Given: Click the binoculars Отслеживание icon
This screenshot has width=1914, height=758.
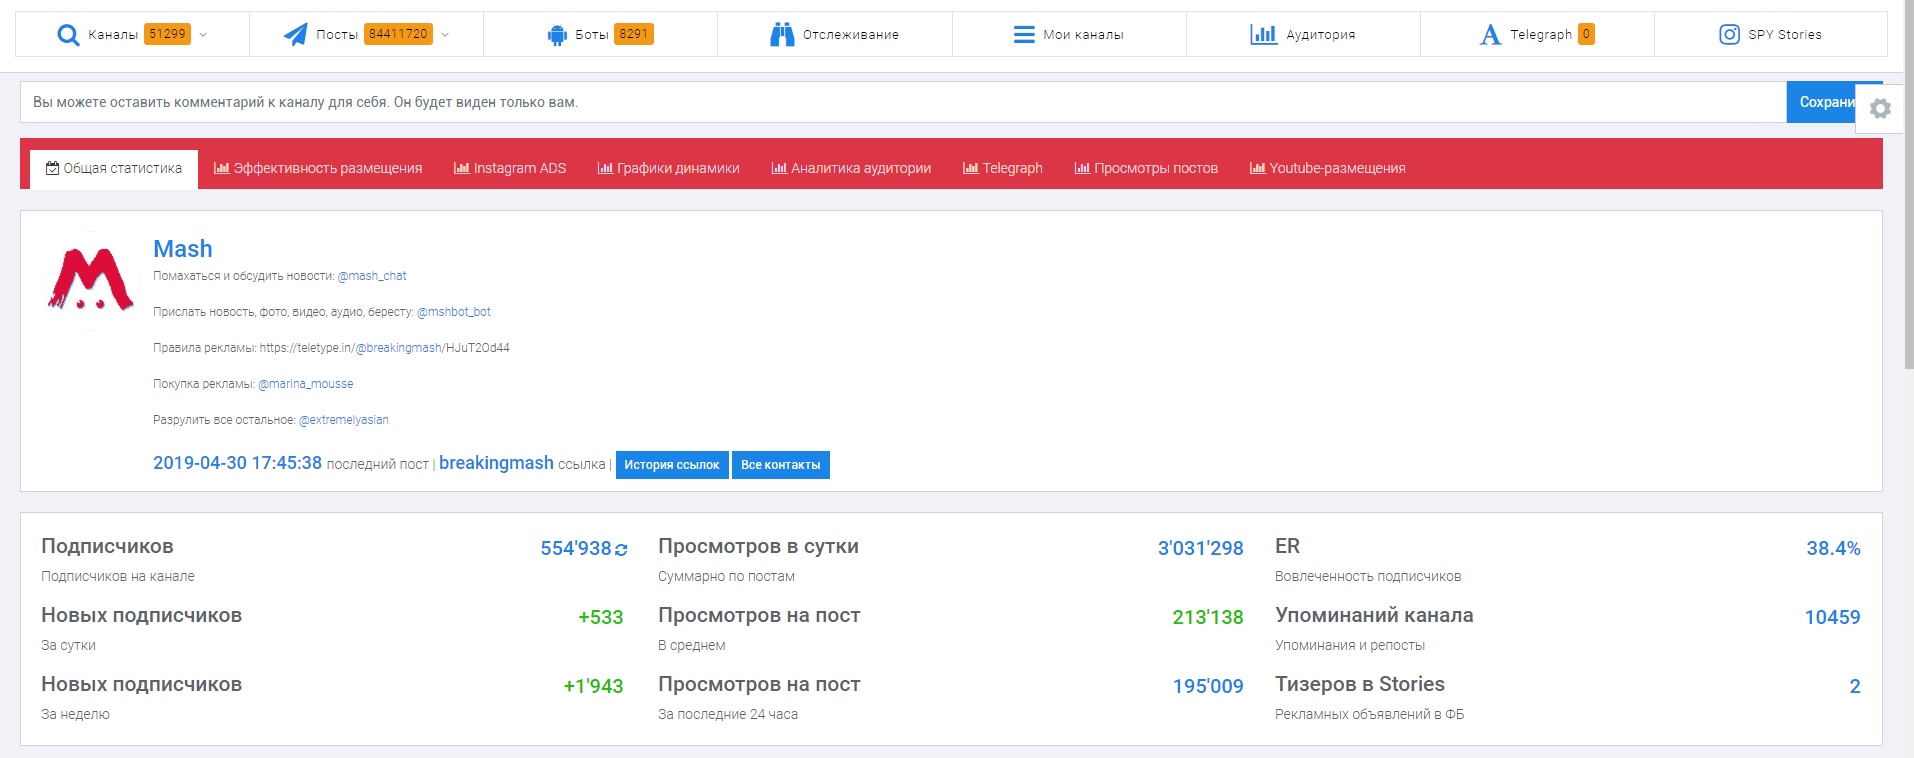Looking at the screenshot, I should [782, 35].
